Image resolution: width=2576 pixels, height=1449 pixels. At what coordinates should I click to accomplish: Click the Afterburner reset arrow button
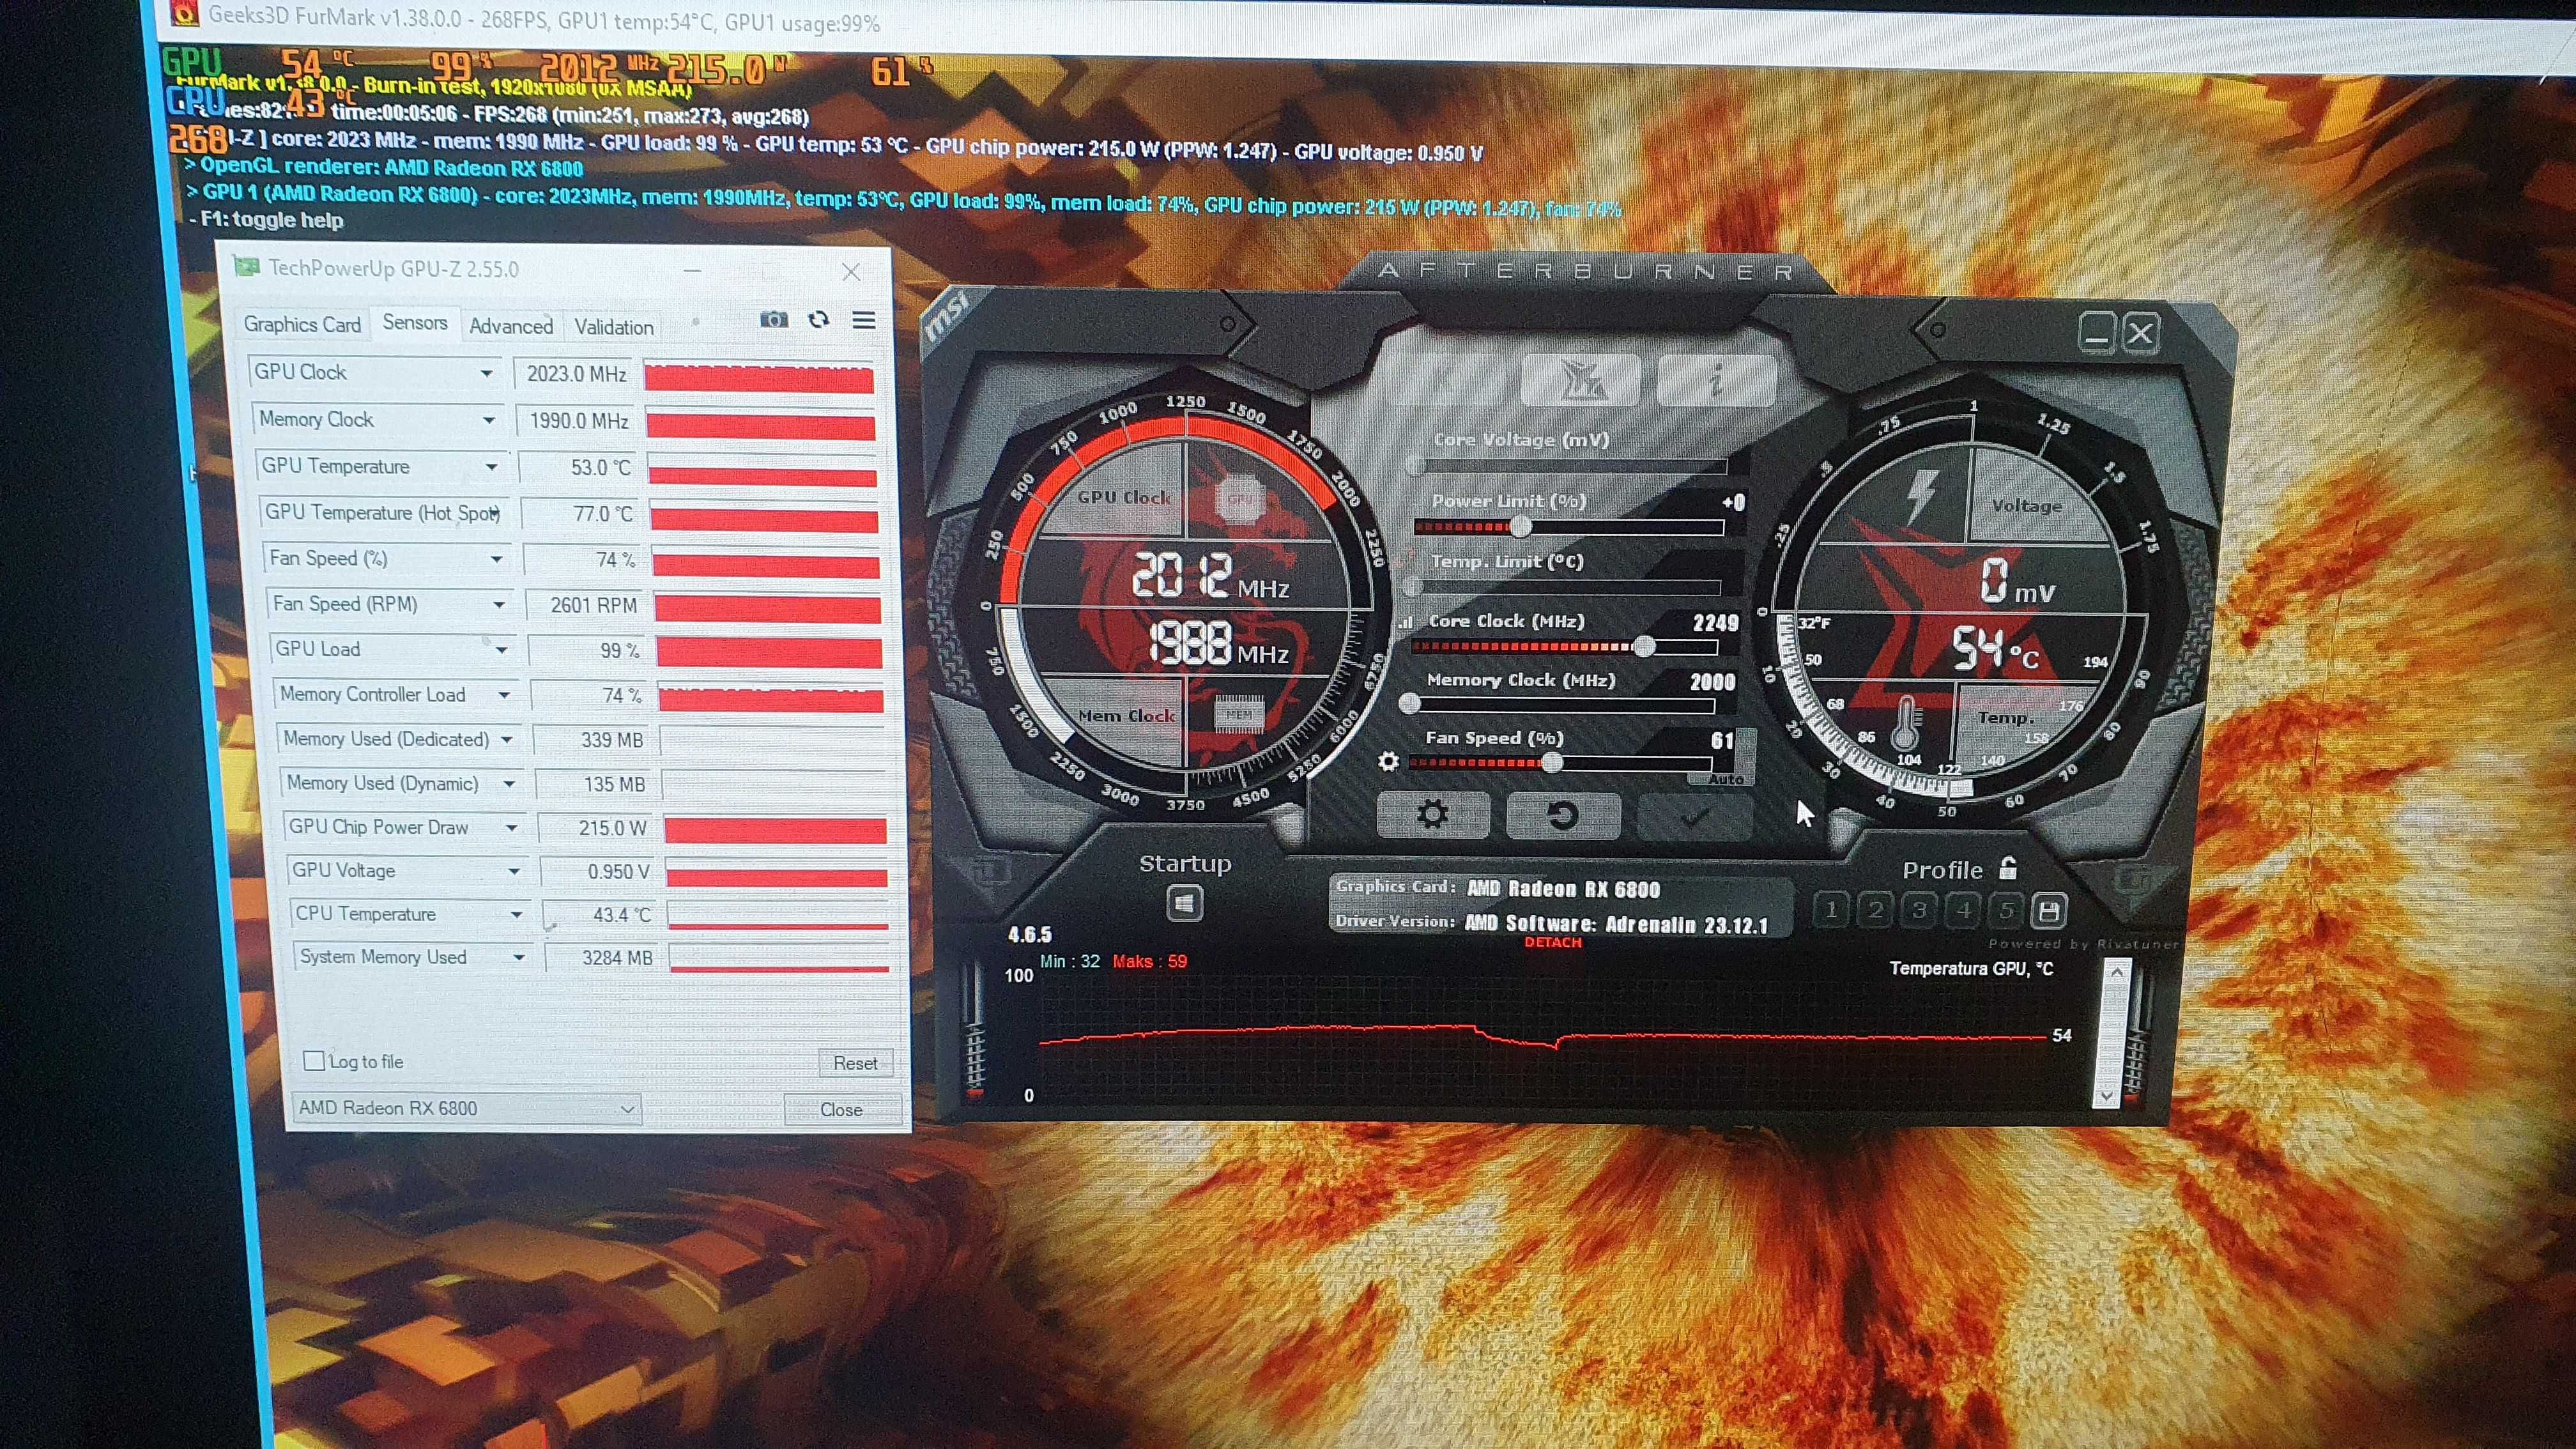coord(1562,816)
